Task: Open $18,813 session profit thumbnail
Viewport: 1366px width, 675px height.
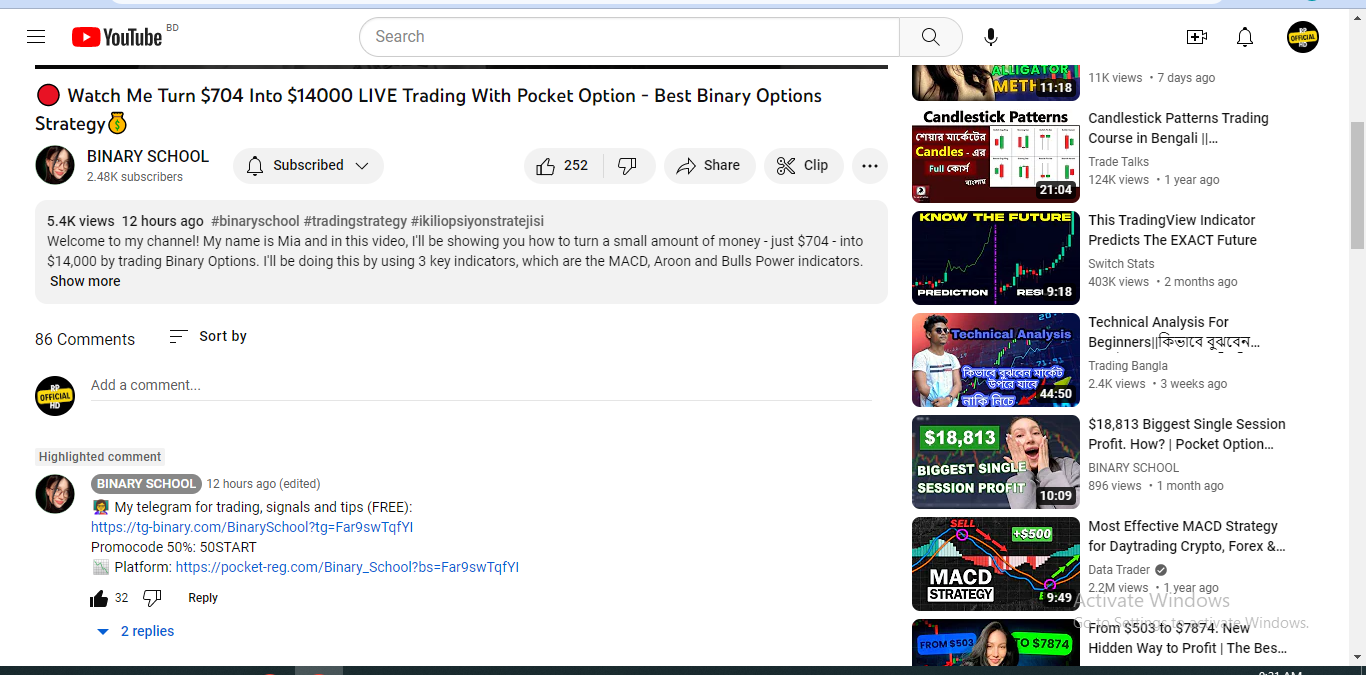Action: pos(996,462)
